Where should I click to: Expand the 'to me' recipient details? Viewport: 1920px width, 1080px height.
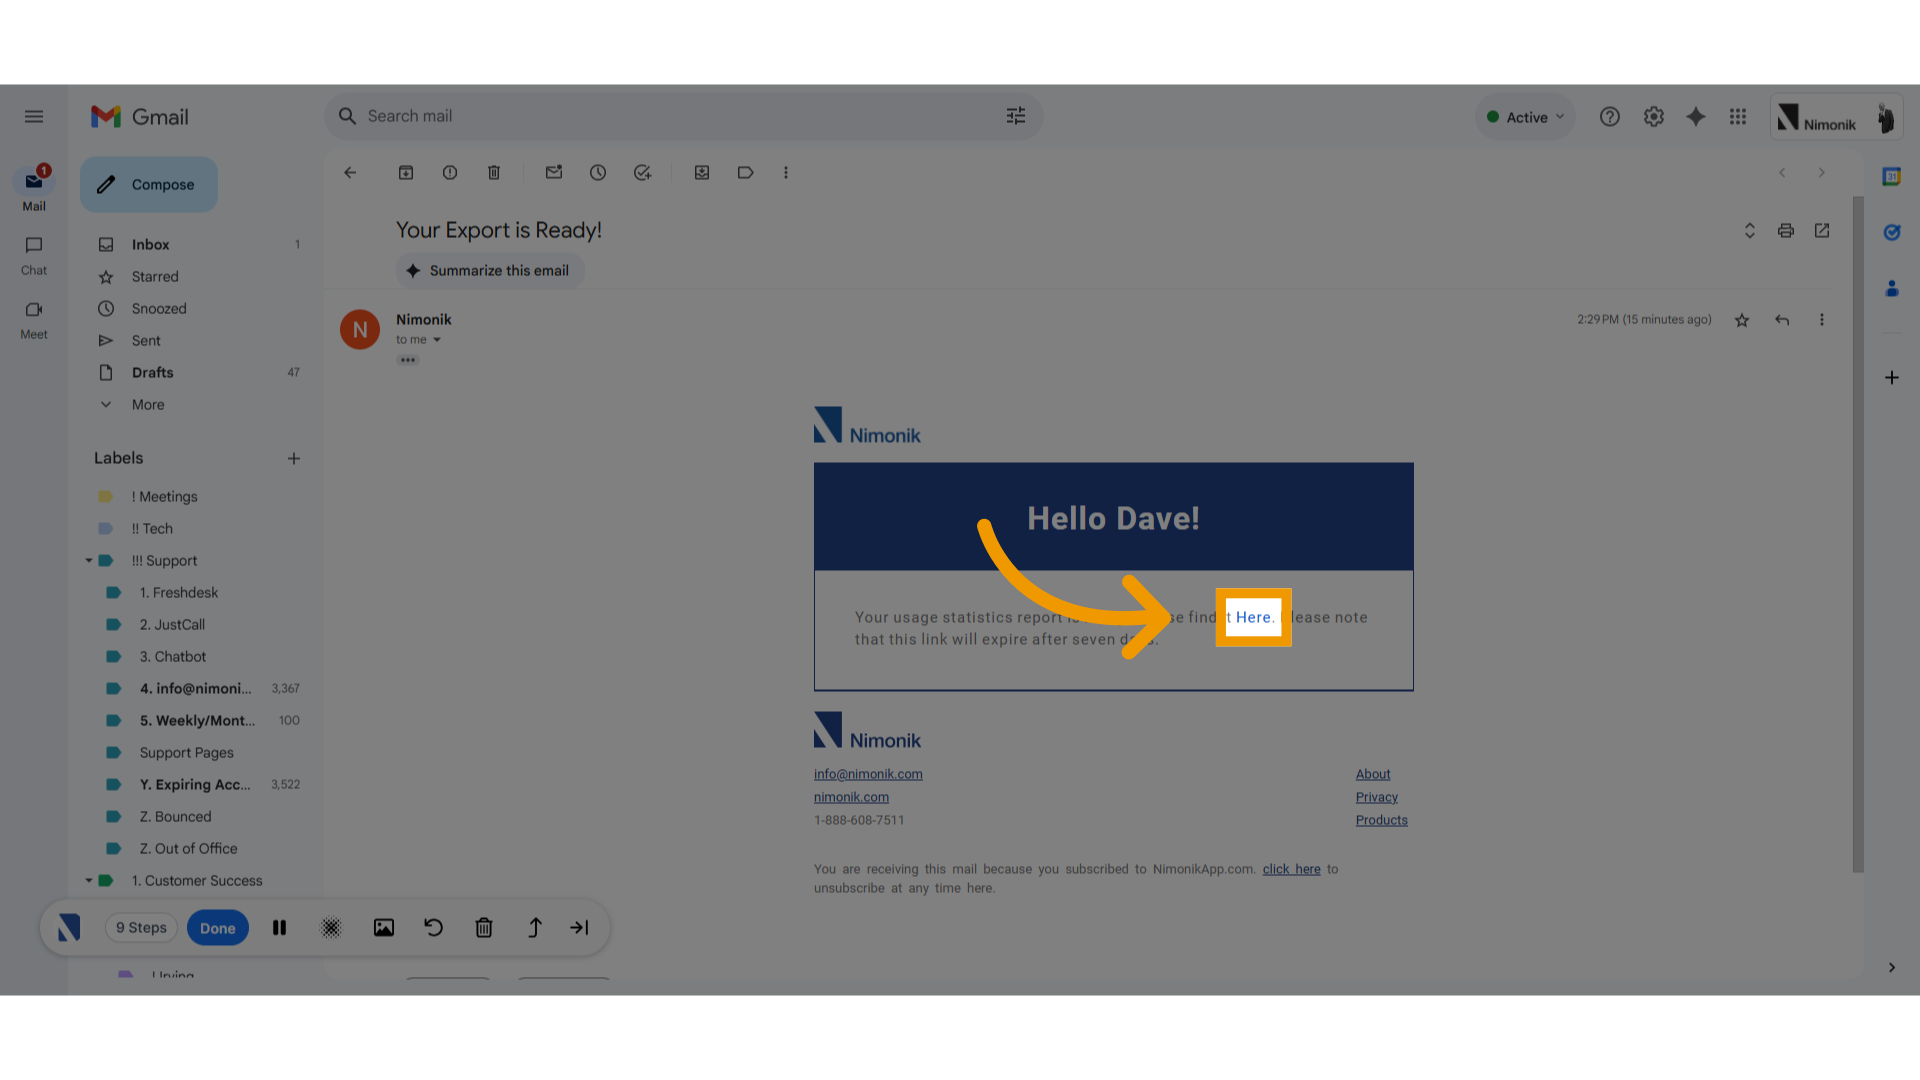click(437, 340)
